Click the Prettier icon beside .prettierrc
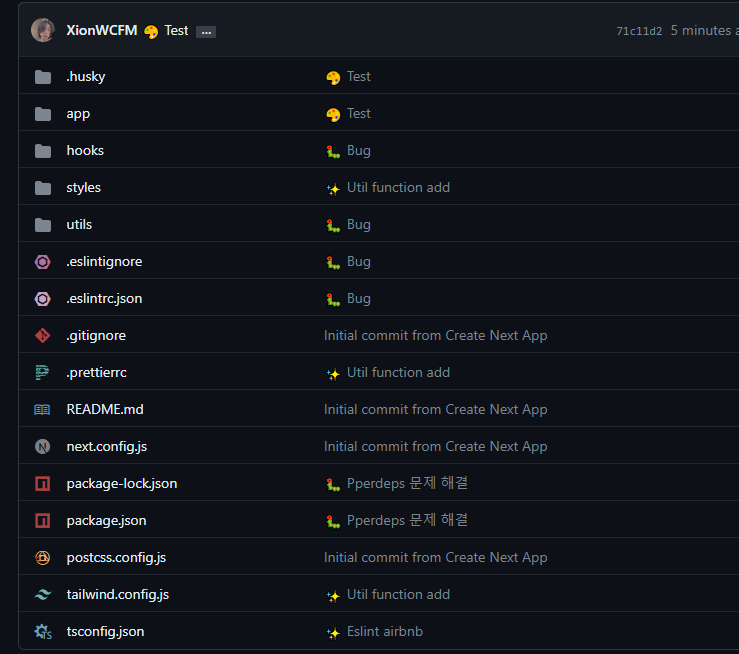The height and width of the screenshot is (654, 739). [x=42, y=373]
